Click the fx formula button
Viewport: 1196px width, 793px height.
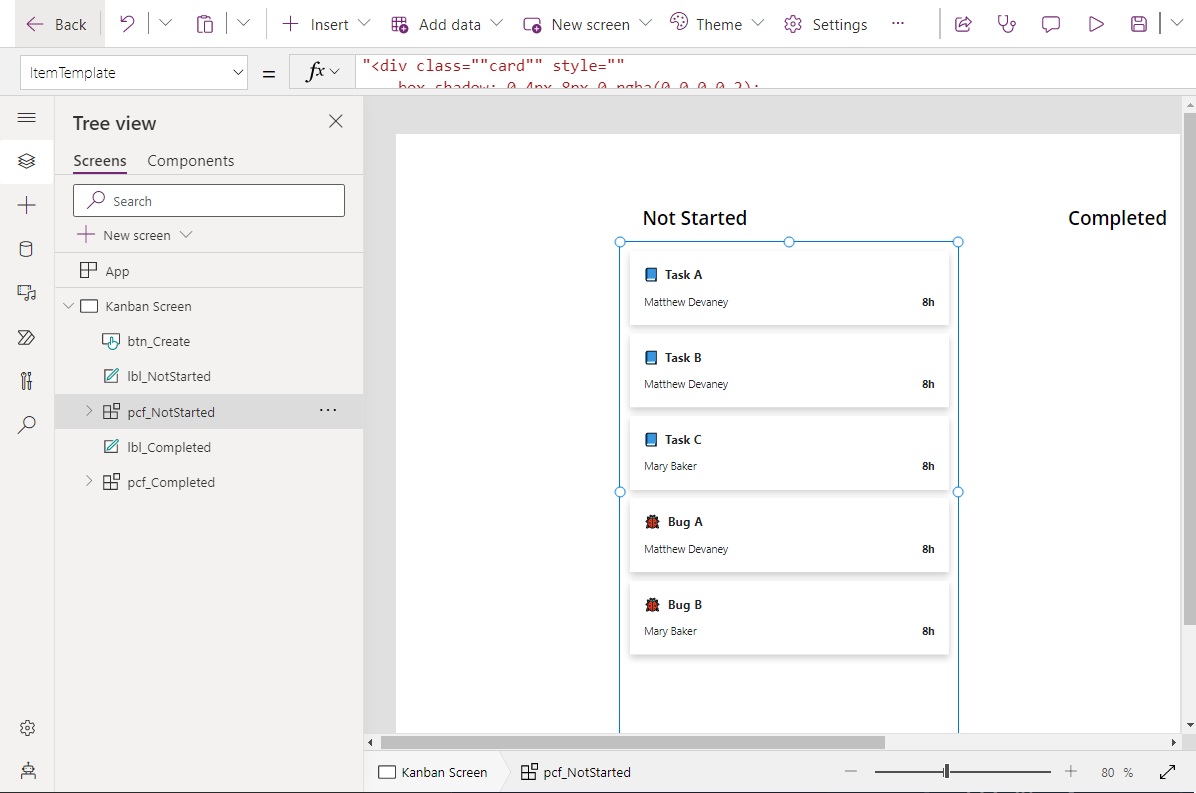[322, 72]
